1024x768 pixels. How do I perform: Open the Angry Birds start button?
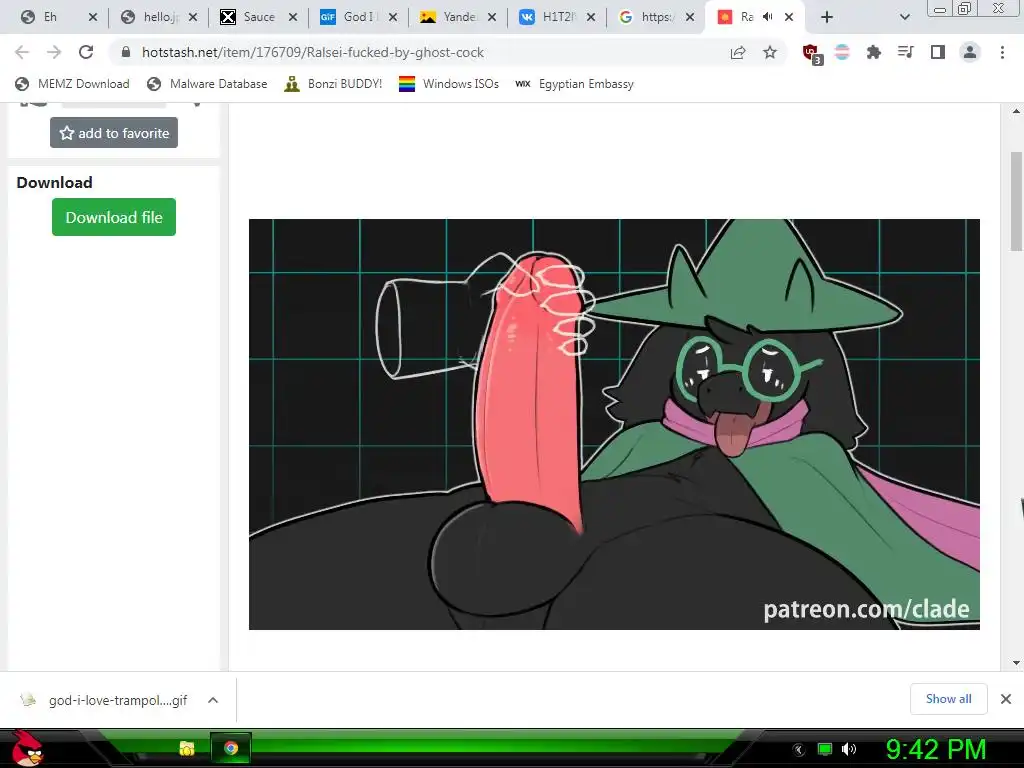click(28, 748)
